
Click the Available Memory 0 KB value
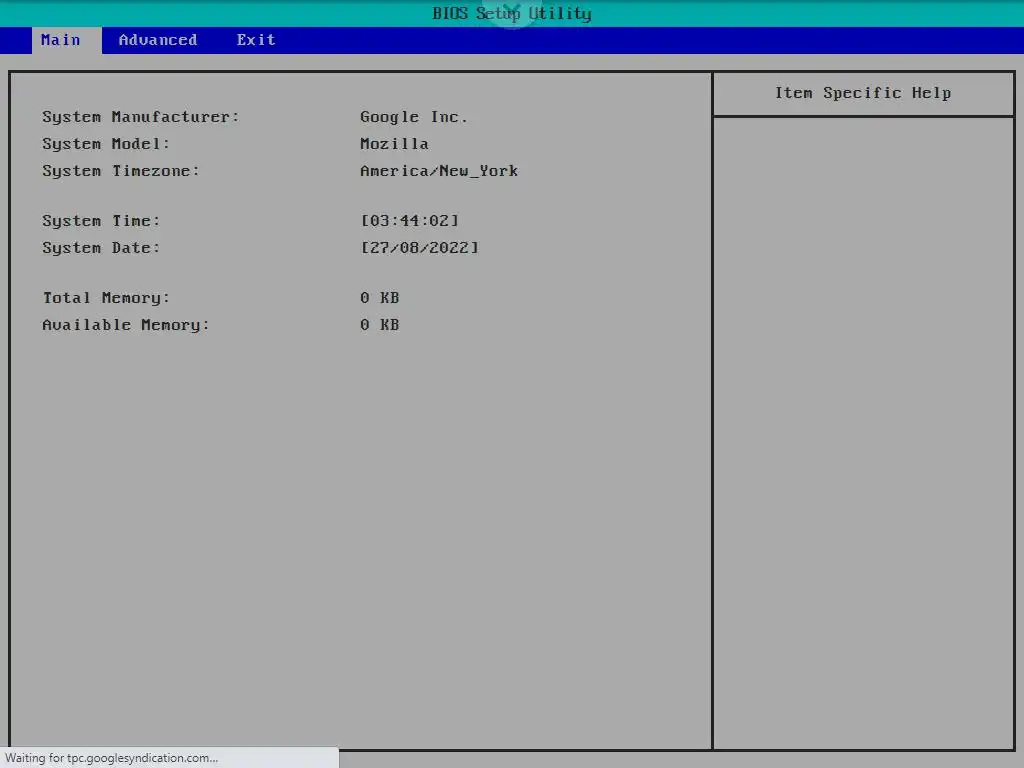tap(379, 325)
